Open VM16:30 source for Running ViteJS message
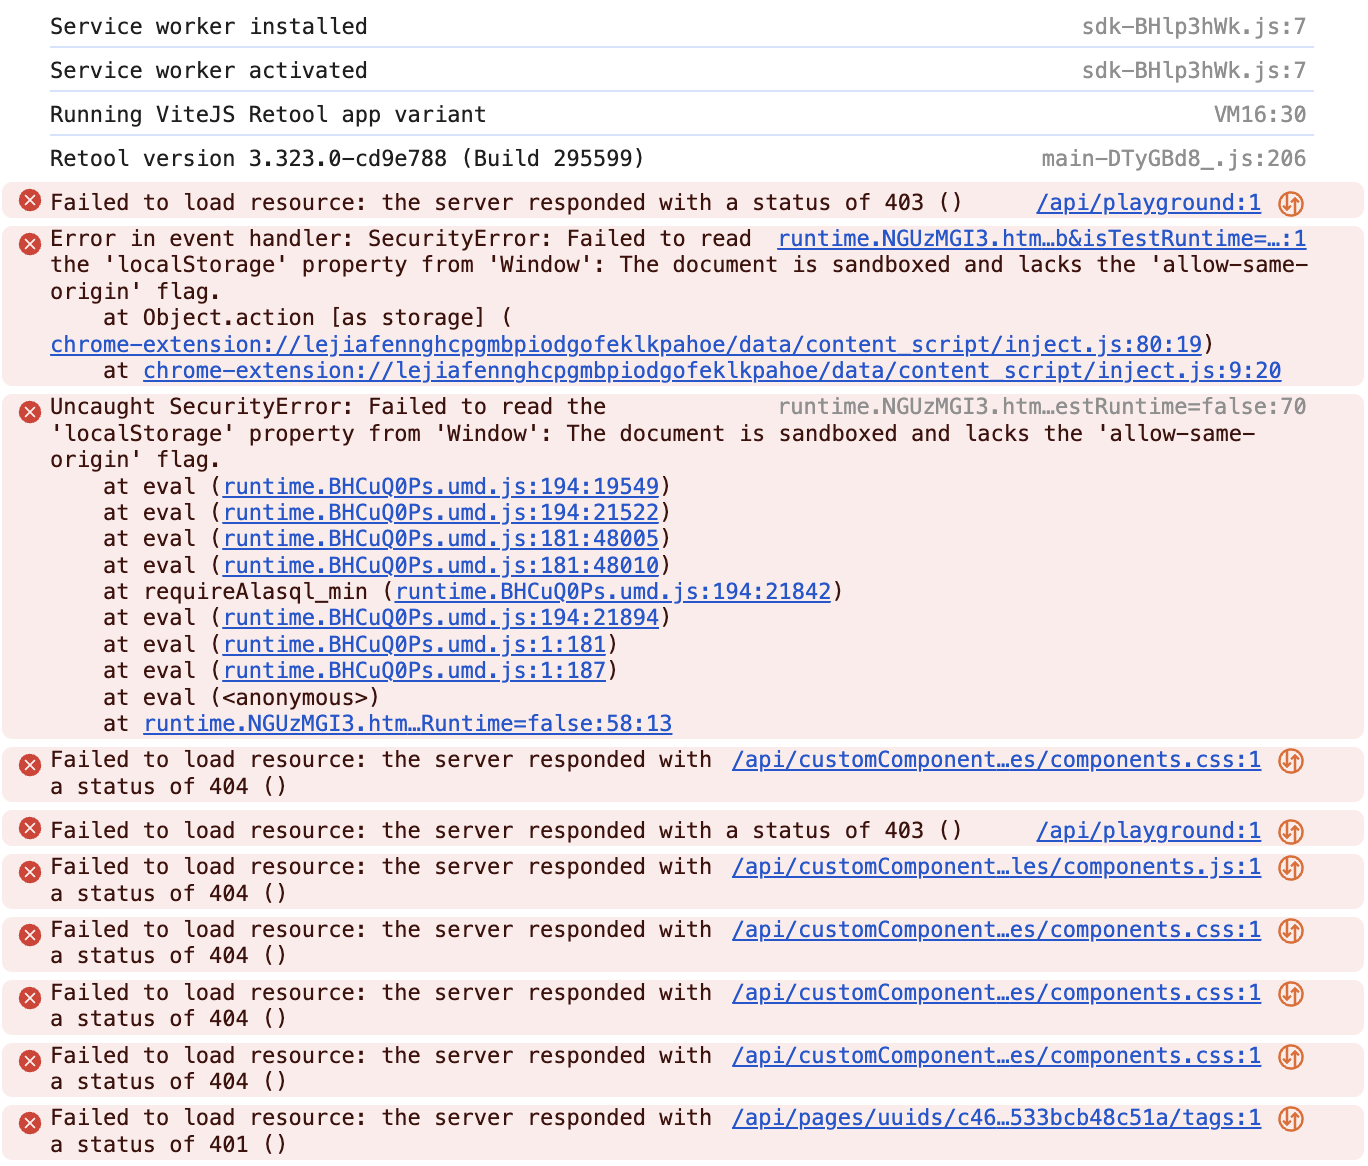Viewport: 1368px width, 1166px height. pos(1259,115)
